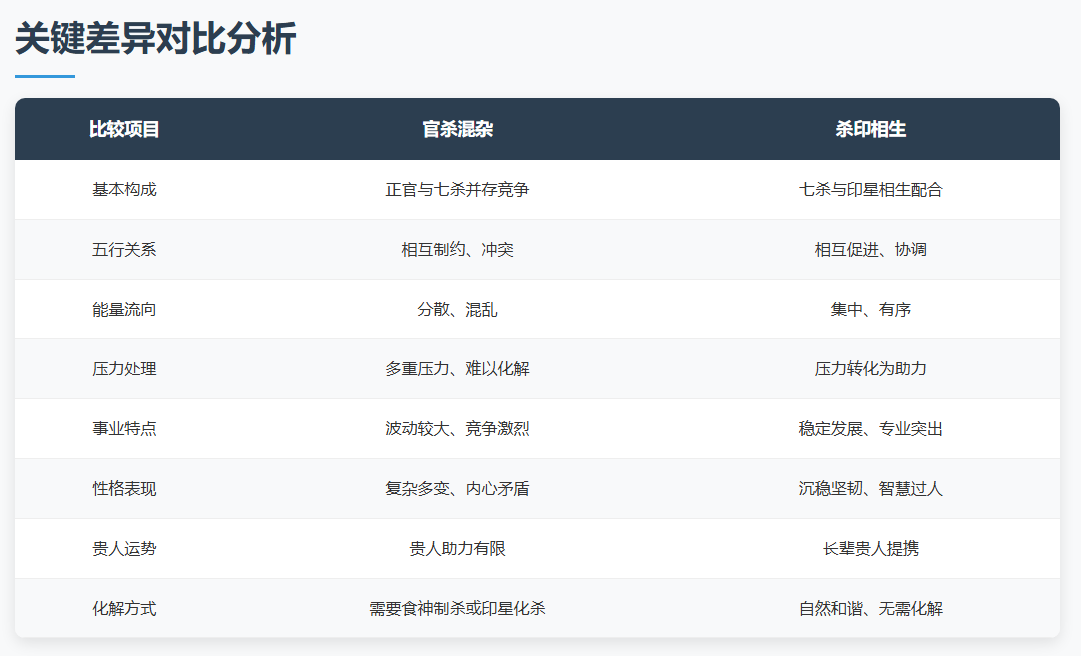Image resolution: width=1081 pixels, height=656 pixels.
Task: Click the 七杀与印星相生配合 cell
Action: [x=870, y=190]
